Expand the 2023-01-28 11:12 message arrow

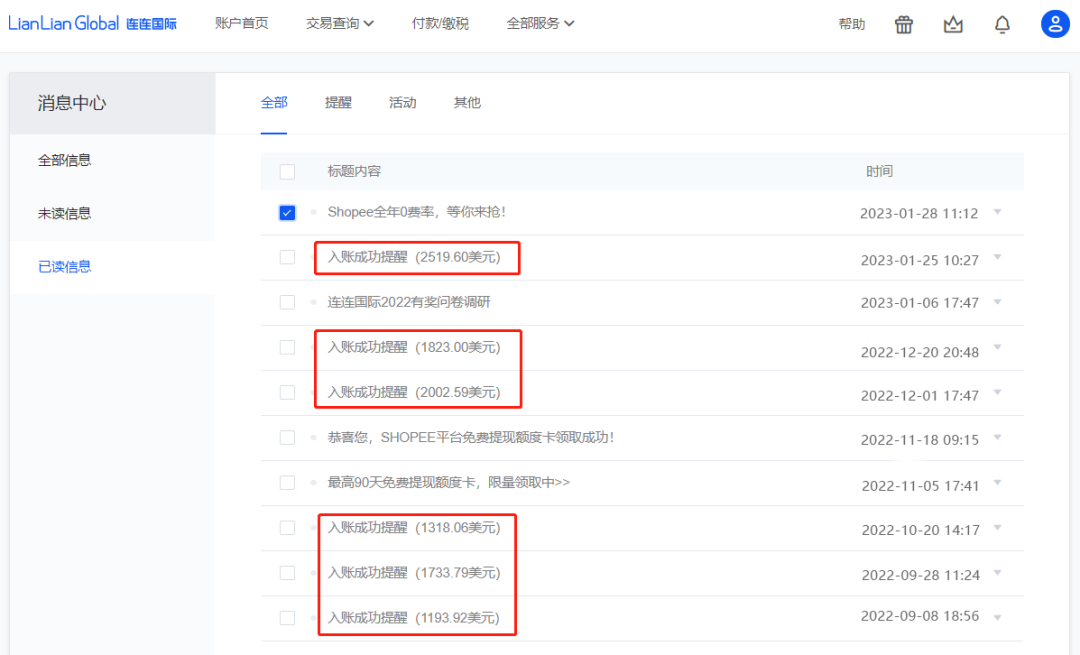click(x=997, y=212)
